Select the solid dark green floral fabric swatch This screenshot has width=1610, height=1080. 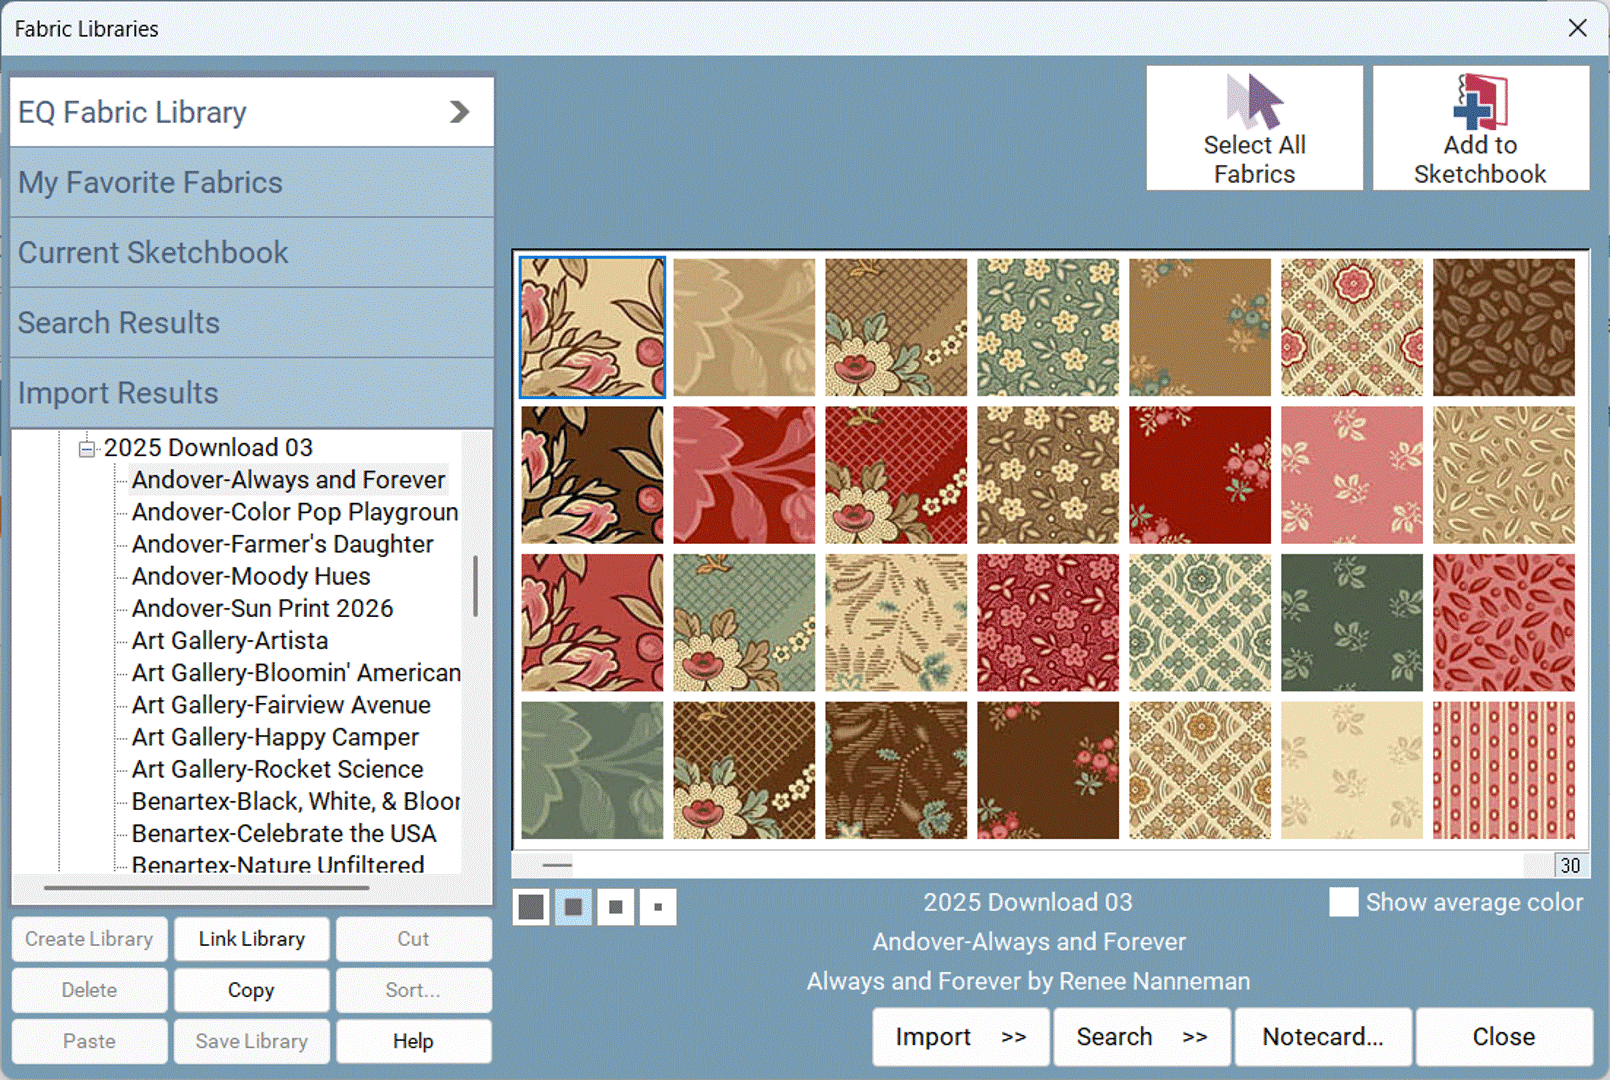1351,623
